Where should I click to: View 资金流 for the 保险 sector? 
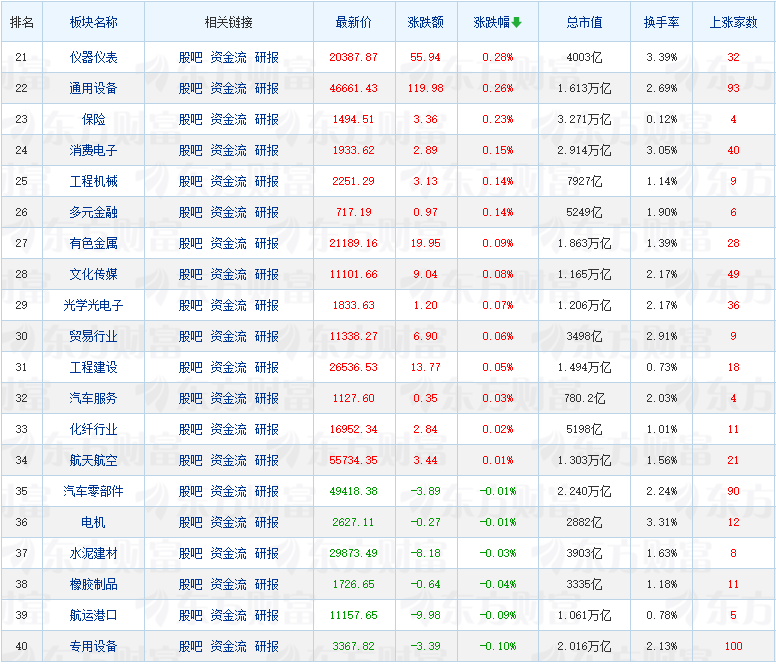[228, 119]
